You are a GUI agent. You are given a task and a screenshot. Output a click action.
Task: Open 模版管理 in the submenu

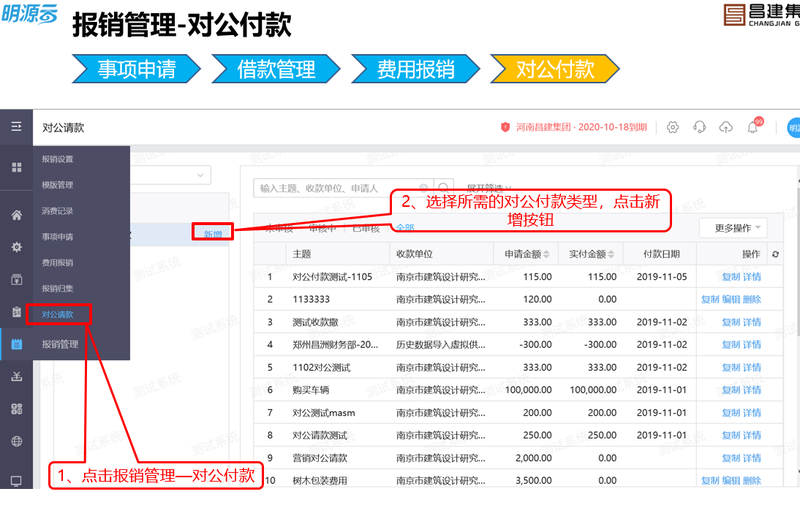click(58, 185)
